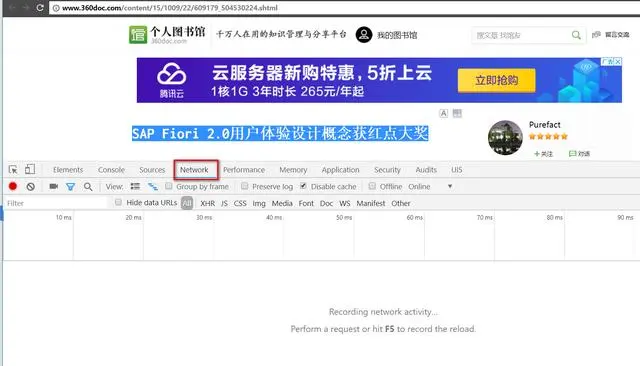Click the browser reload icon
The width and height of the screenshot is (640, 366).
[x=40, y=7]
